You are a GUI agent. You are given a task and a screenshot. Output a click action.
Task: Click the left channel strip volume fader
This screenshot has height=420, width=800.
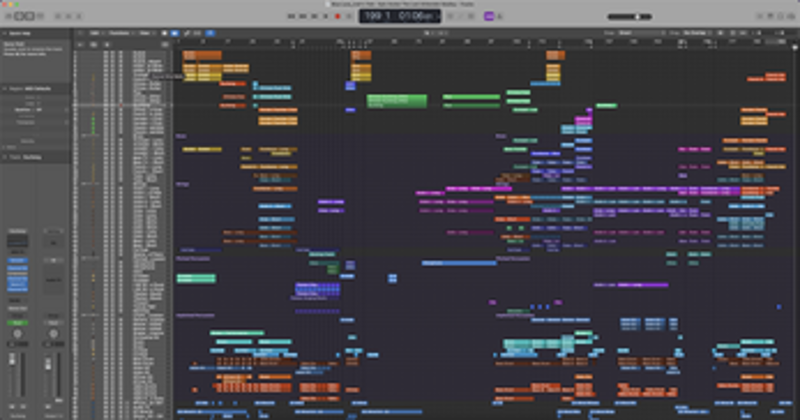[x=12, y=361]
